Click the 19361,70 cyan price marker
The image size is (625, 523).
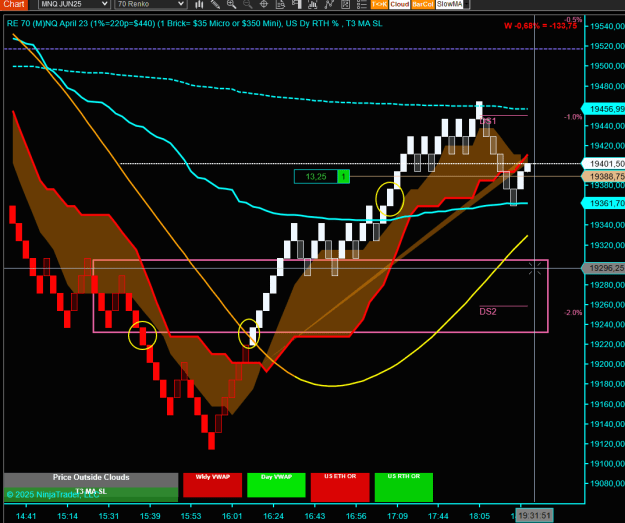tap(603, 203)
